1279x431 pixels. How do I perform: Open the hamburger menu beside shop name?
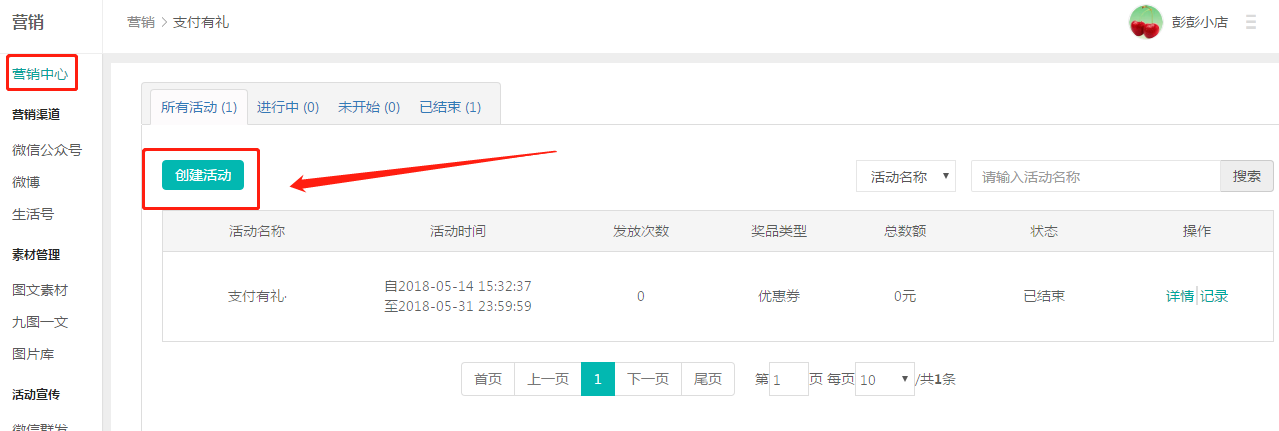[1250, 22]
